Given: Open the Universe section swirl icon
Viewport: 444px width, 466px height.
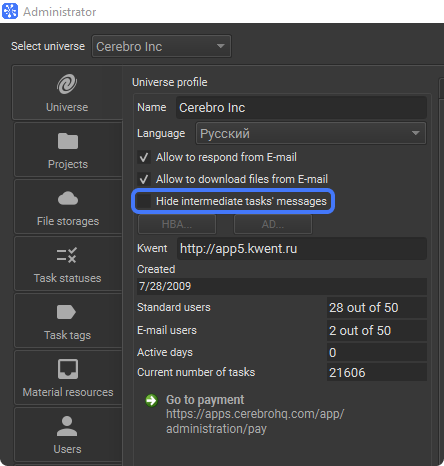Looking at the screenshot, I should [x=67, y=84].
